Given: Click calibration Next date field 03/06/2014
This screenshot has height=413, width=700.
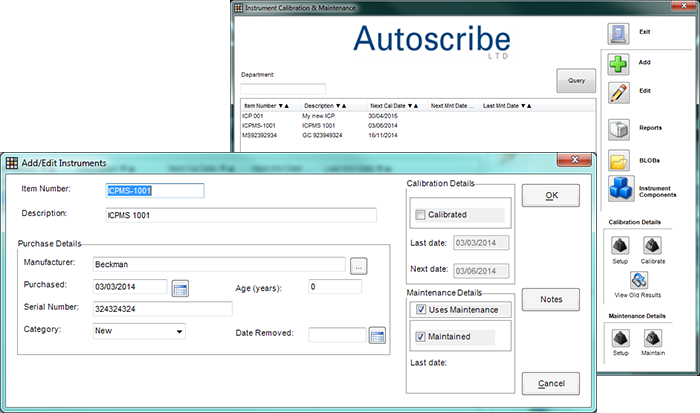Looking at the screenshot, I should pos(481,271).
